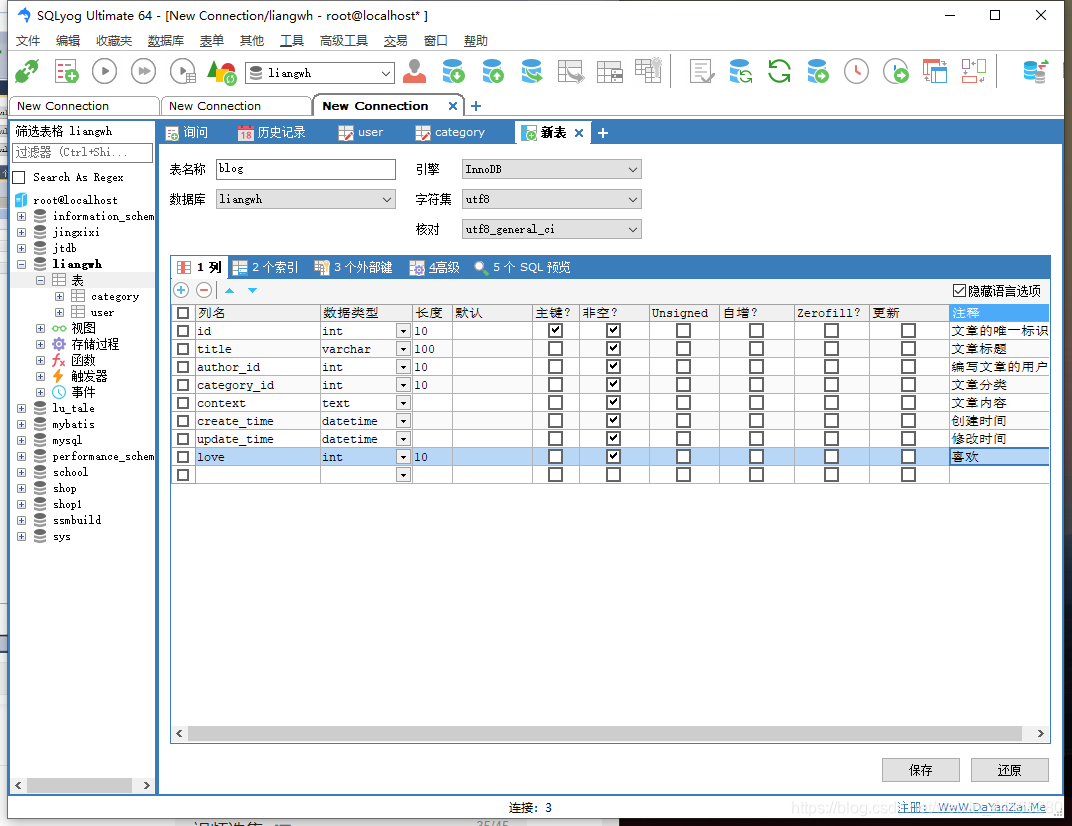Image resolution: width=1072 pixels, height=826 pixels.
Task: Open toolbar database selector liangwh
Action: (320, 72)
